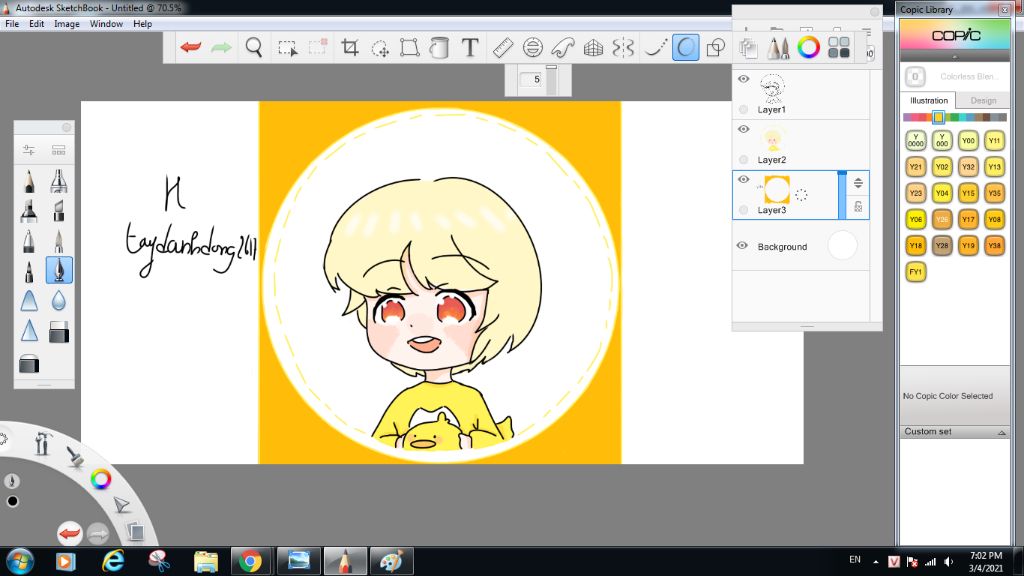Select the Quick Transform tool
This screenshot has height=576, width=1024.
tap(380, 48)
